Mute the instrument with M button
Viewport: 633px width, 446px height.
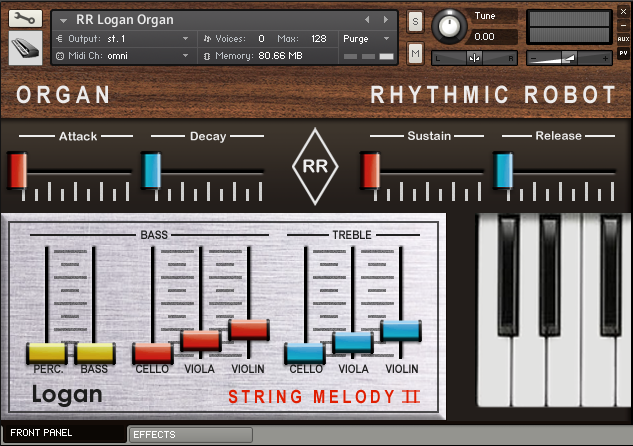click(415, 53)
